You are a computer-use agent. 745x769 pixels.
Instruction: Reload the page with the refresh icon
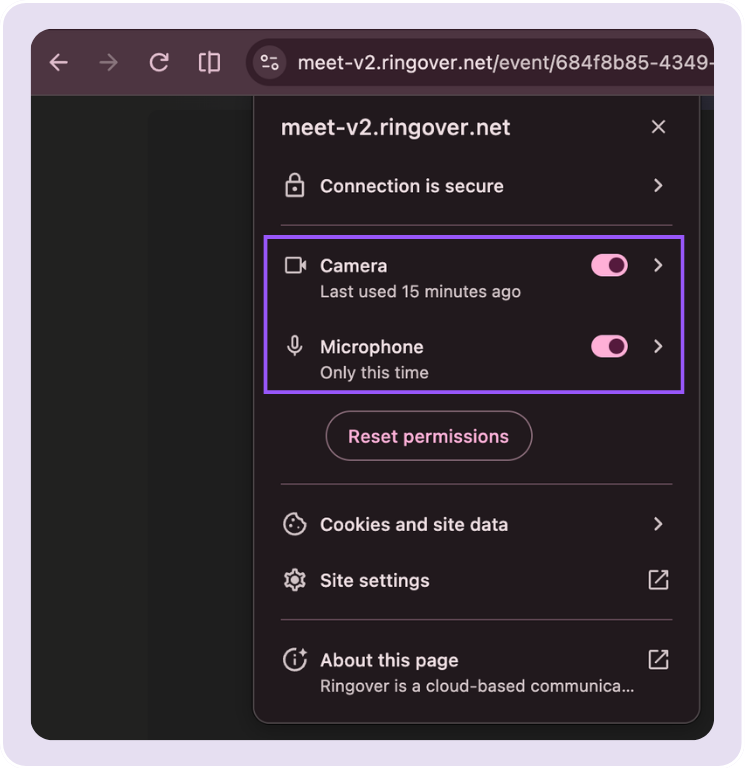[x=159, y=63]
